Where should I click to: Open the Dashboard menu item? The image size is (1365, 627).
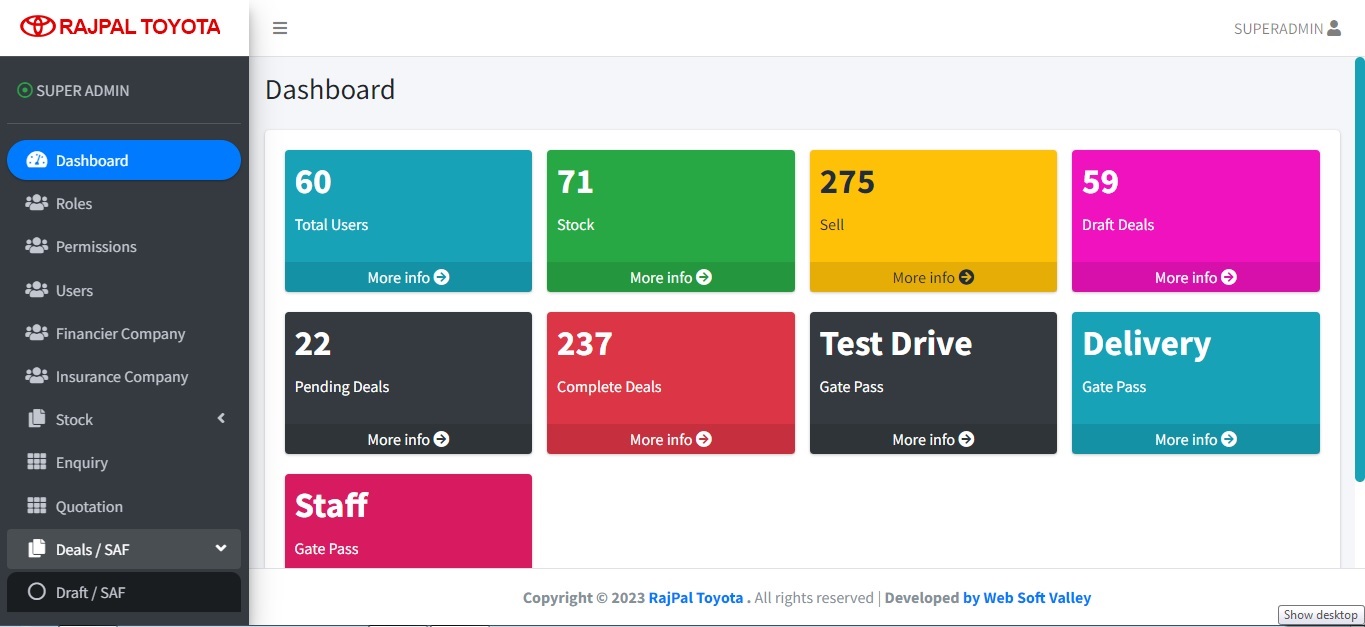[x=124, y=160]
